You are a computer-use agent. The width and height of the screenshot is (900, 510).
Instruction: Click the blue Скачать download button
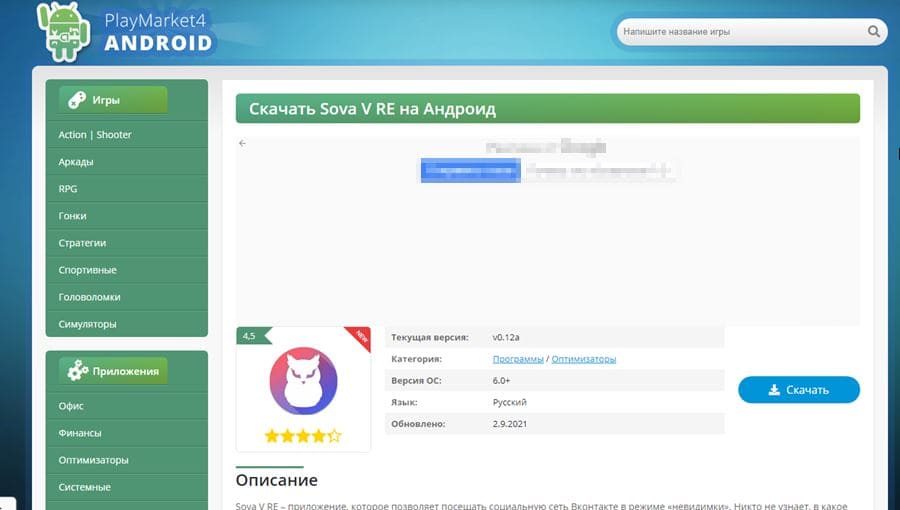(798, 390)
